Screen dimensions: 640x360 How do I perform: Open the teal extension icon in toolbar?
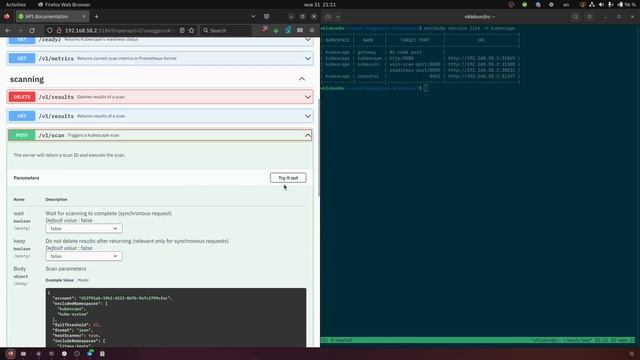[x=288, y=30]
